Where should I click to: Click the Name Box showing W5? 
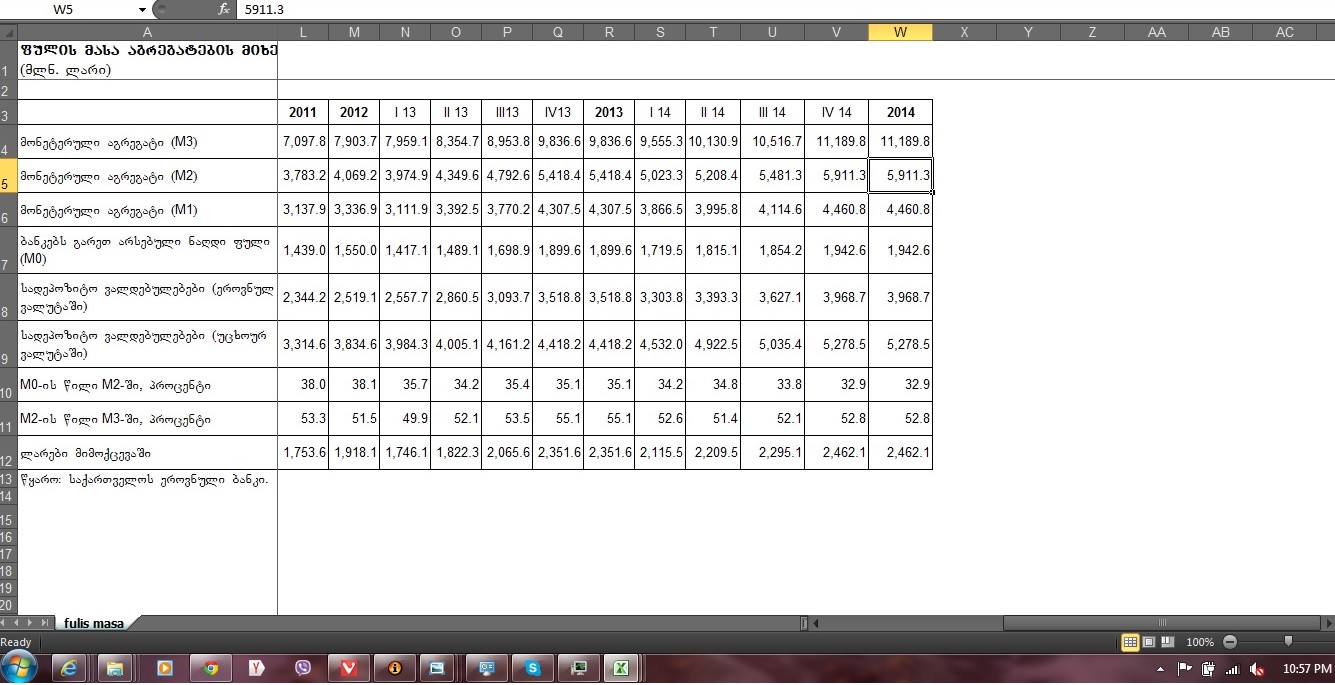point(70,9)
